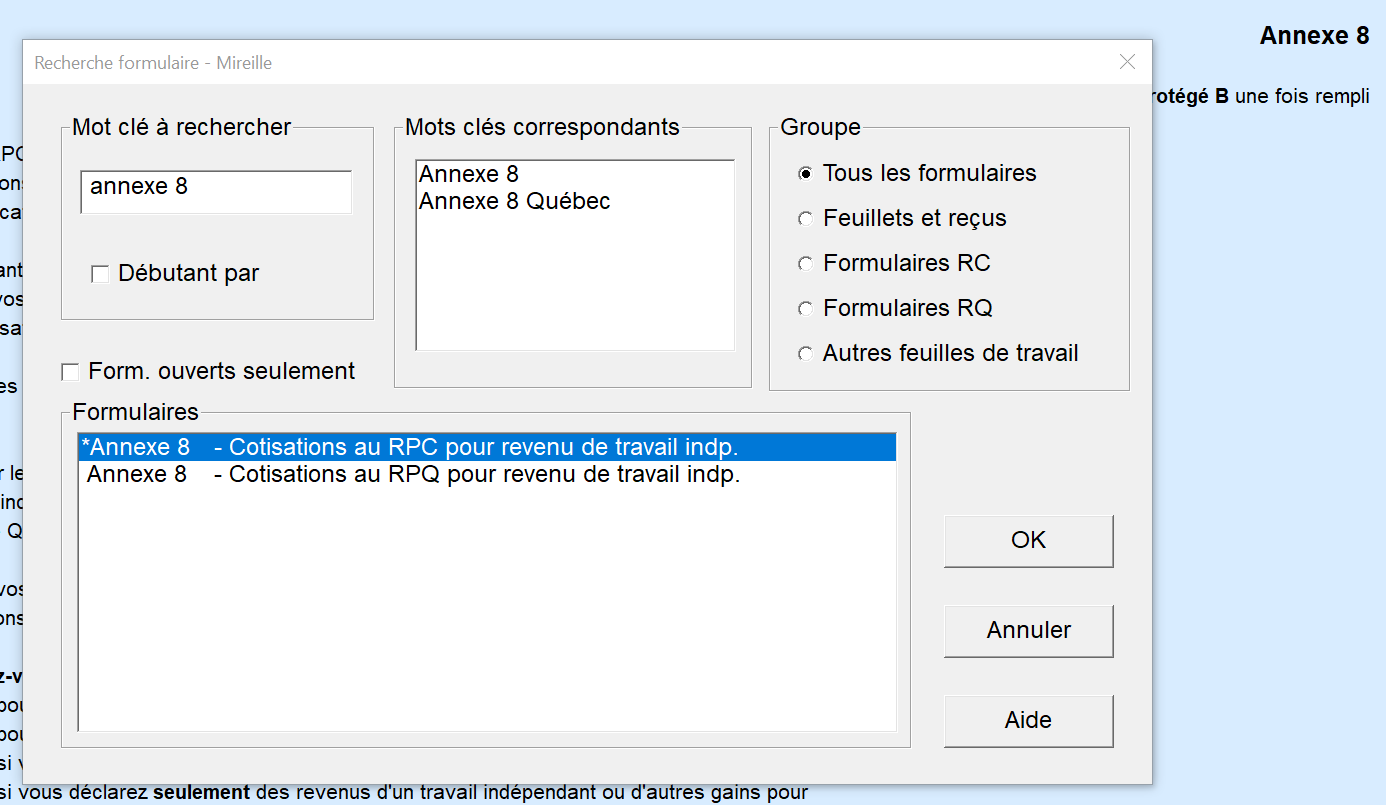Viewport: 1386px width, 805px height.
Task: Toggle Form. ouverts seulement checkbox
Action: 70,372
